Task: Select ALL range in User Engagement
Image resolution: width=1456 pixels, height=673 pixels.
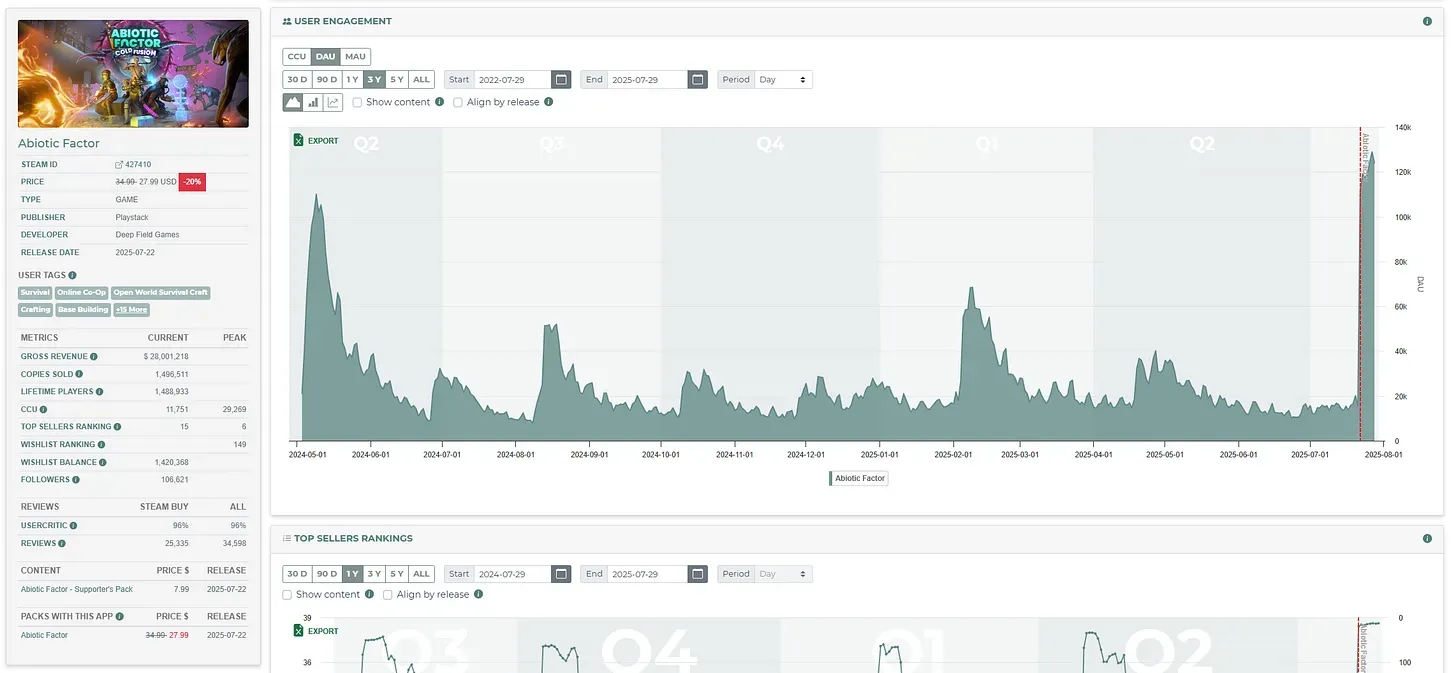Action: 421,79
